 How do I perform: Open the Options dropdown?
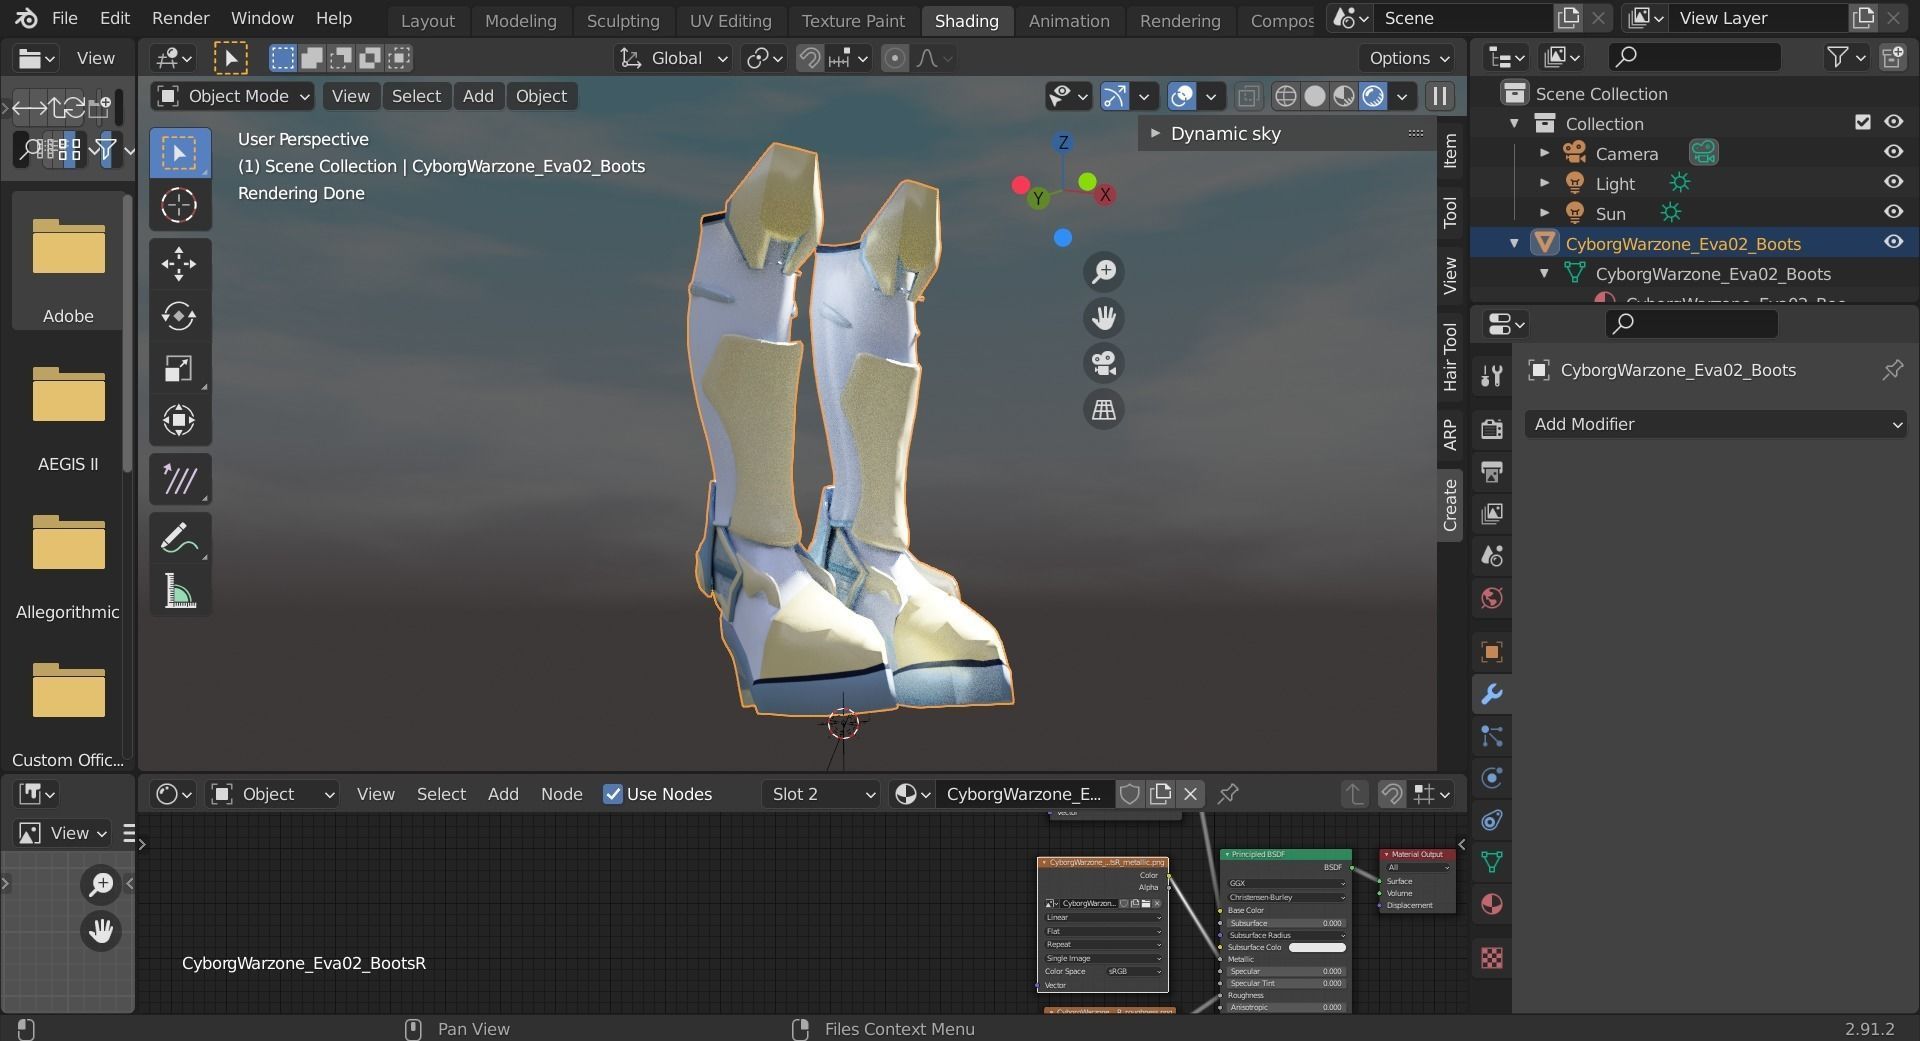1409,58
